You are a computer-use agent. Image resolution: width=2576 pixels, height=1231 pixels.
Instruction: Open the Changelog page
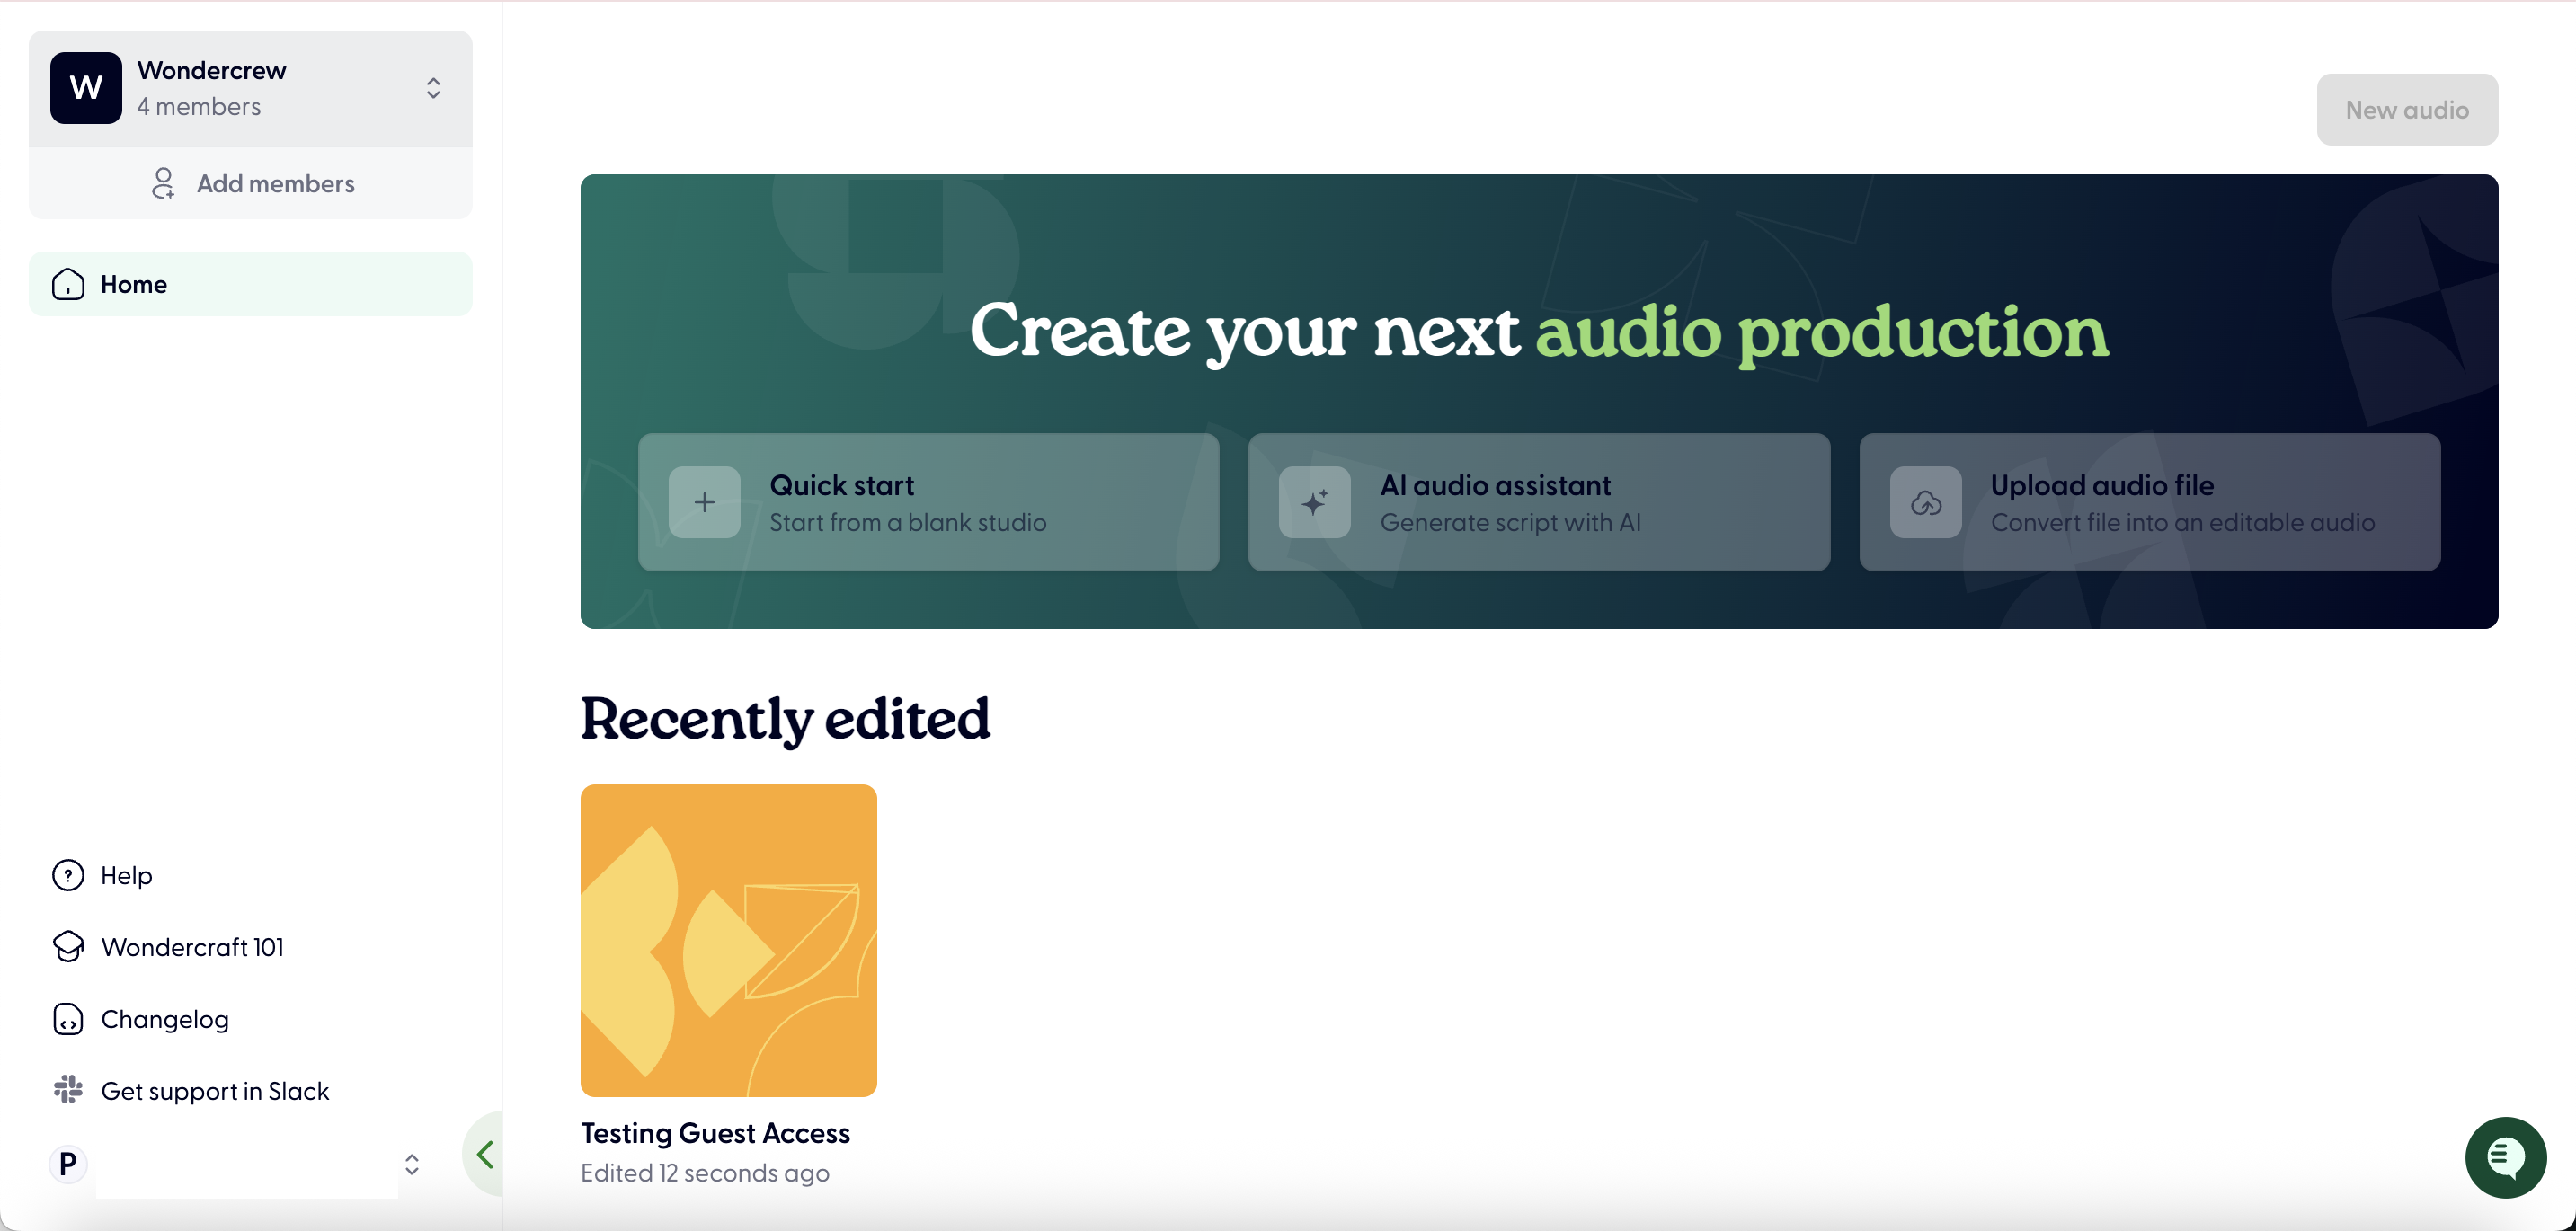[164, 1019]
